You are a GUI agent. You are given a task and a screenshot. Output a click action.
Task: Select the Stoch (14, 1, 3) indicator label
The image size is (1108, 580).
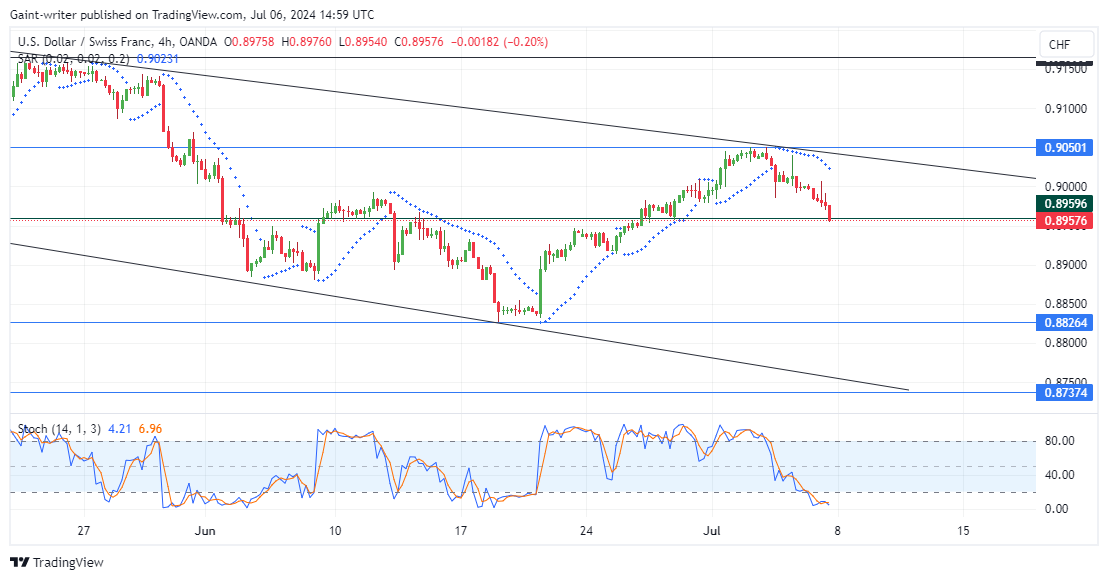(59, 429)
